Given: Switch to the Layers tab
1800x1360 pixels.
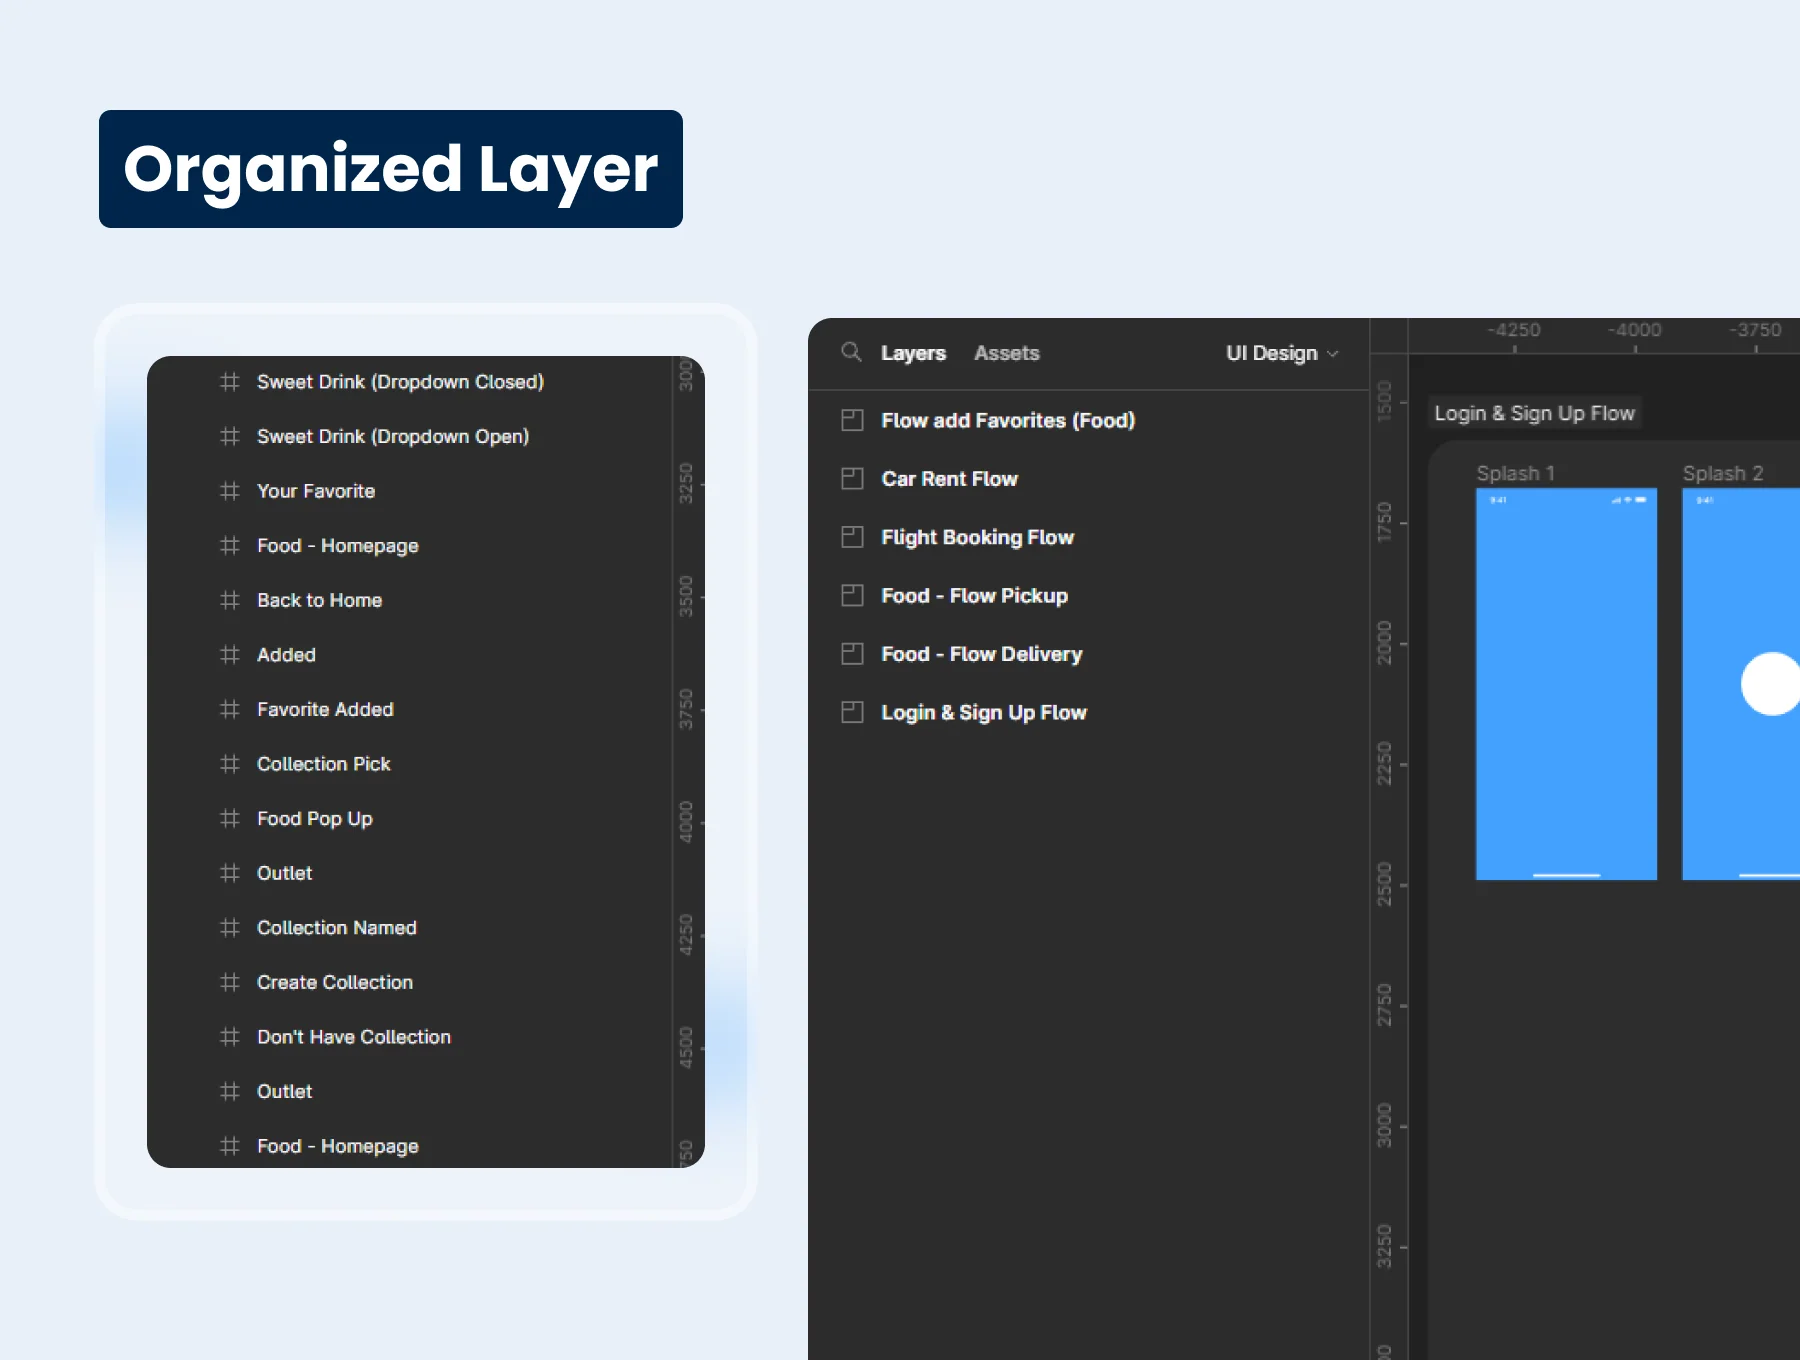Looking at the screenshot, I should click(x=913, y=353).
